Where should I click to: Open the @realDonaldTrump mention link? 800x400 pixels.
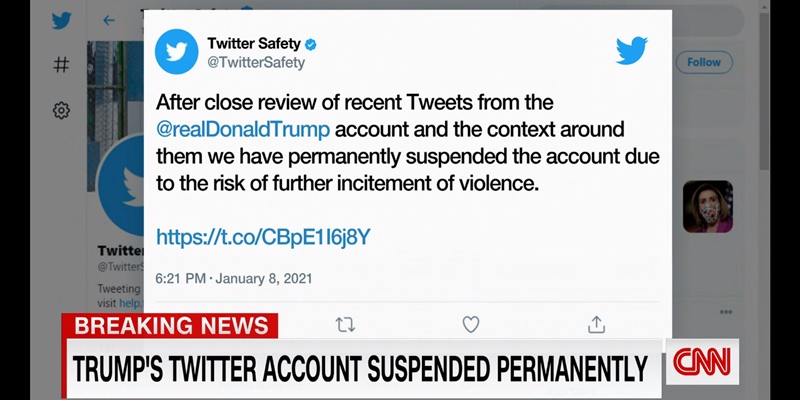coord(243,130)
